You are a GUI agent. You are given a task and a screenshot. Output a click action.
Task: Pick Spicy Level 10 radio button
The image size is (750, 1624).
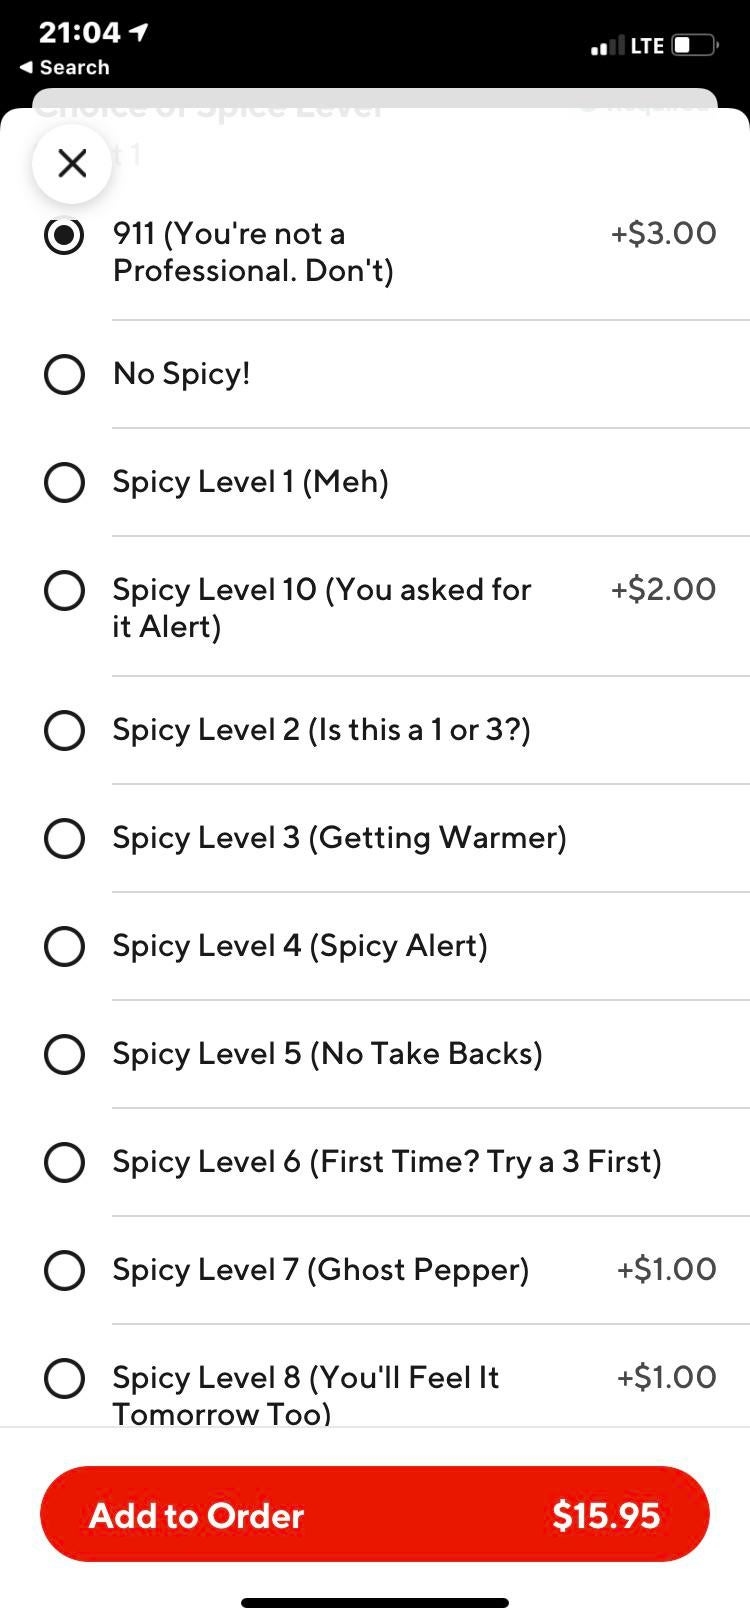(64, 590)
